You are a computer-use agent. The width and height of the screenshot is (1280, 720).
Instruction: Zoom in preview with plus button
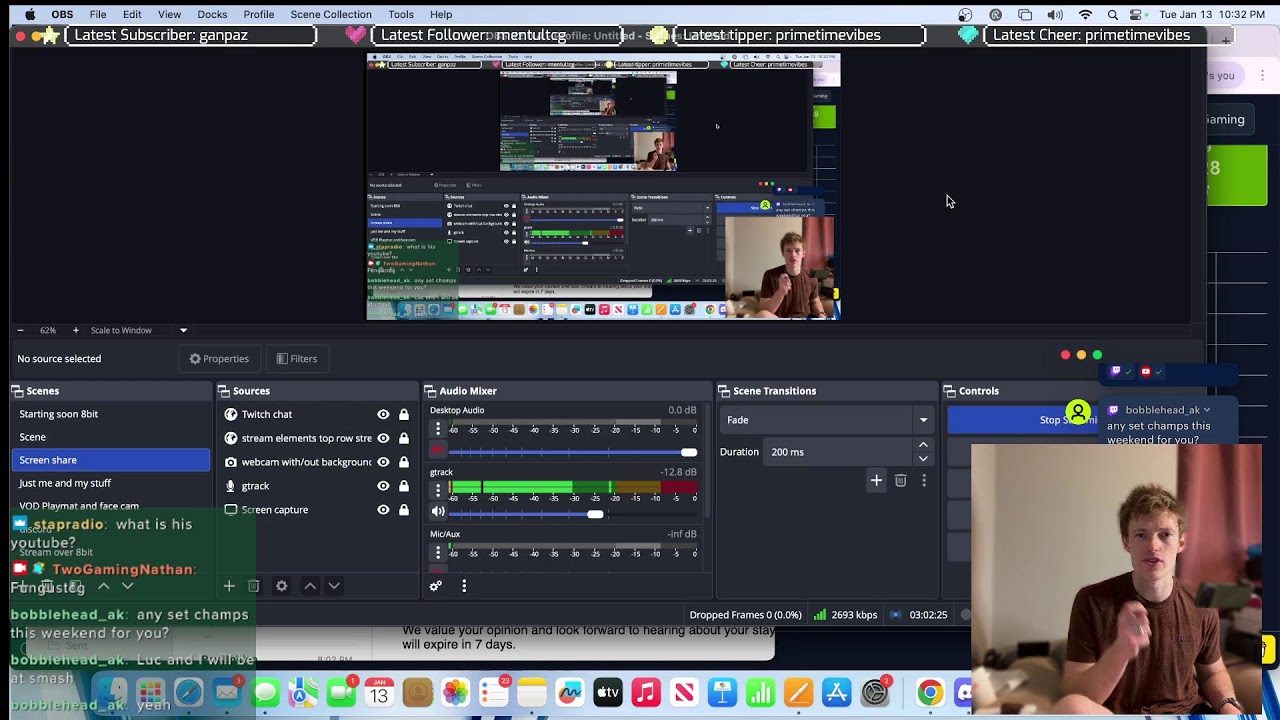click(x=75, y=330)
